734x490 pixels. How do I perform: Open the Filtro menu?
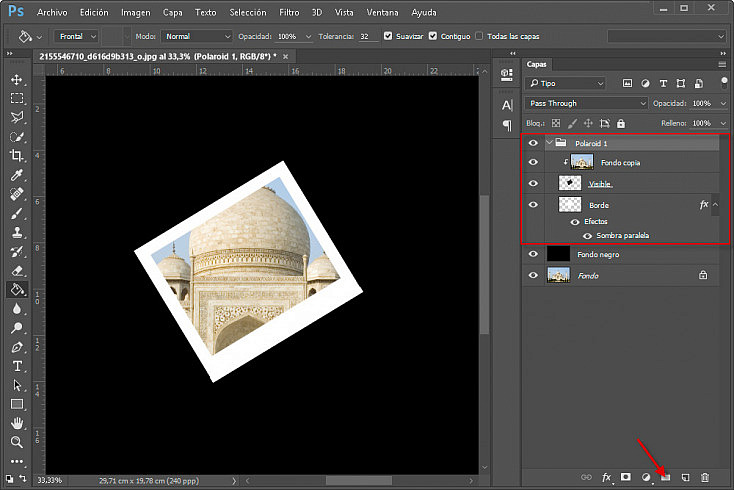pyautogui.click(x=289, y=13)
